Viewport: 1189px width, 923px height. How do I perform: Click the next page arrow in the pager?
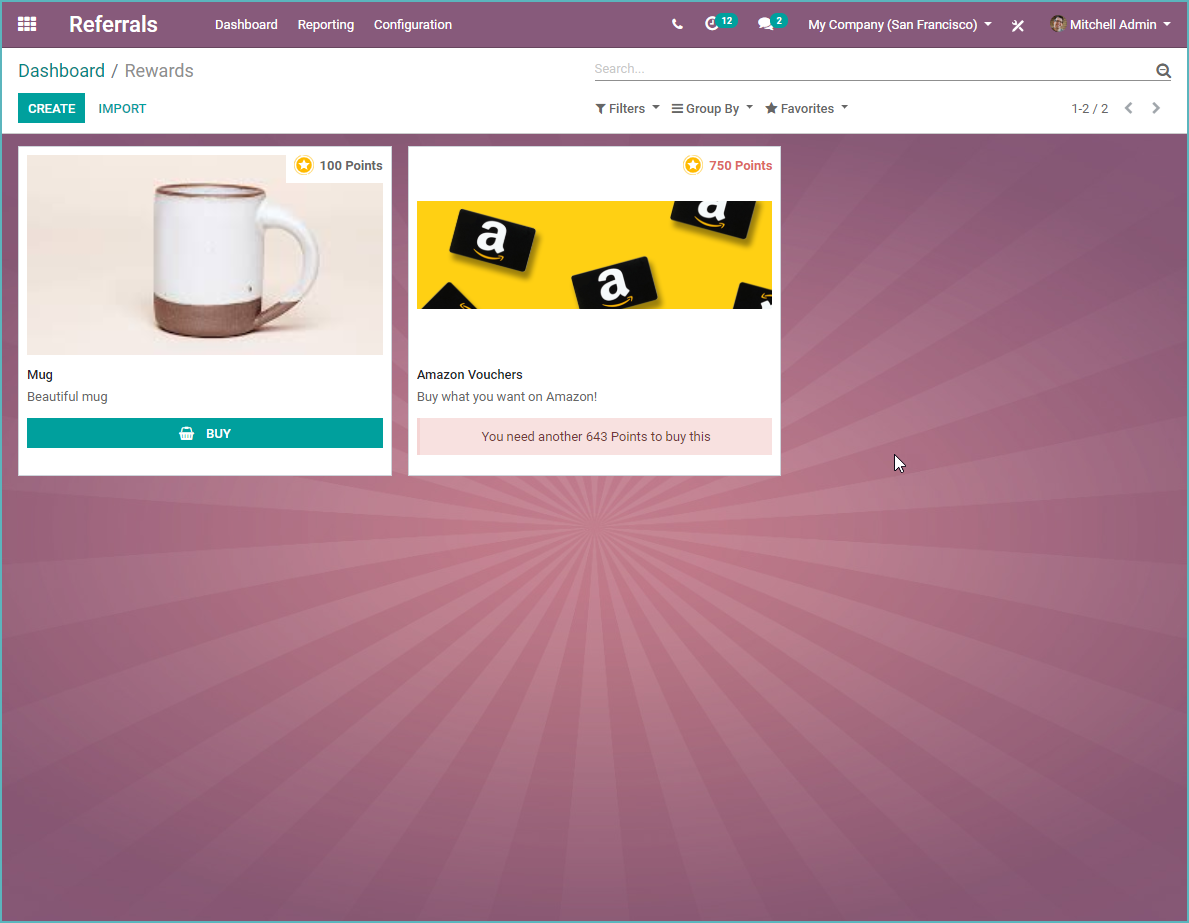click(1156, 108)
